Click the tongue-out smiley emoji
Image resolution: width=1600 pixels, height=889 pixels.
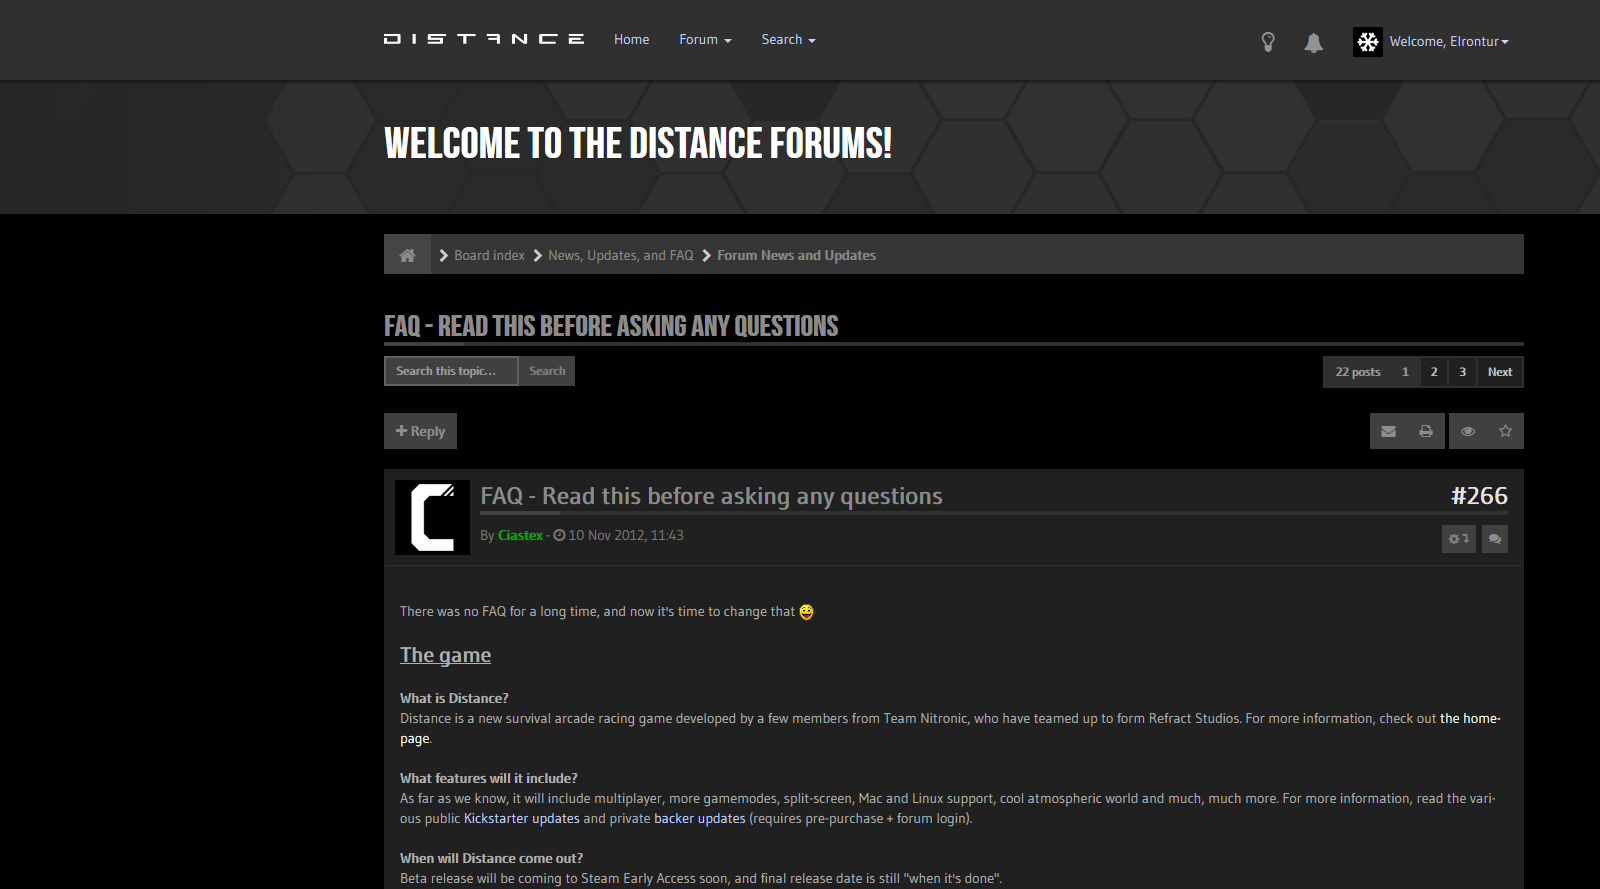(x=806, y=612)
